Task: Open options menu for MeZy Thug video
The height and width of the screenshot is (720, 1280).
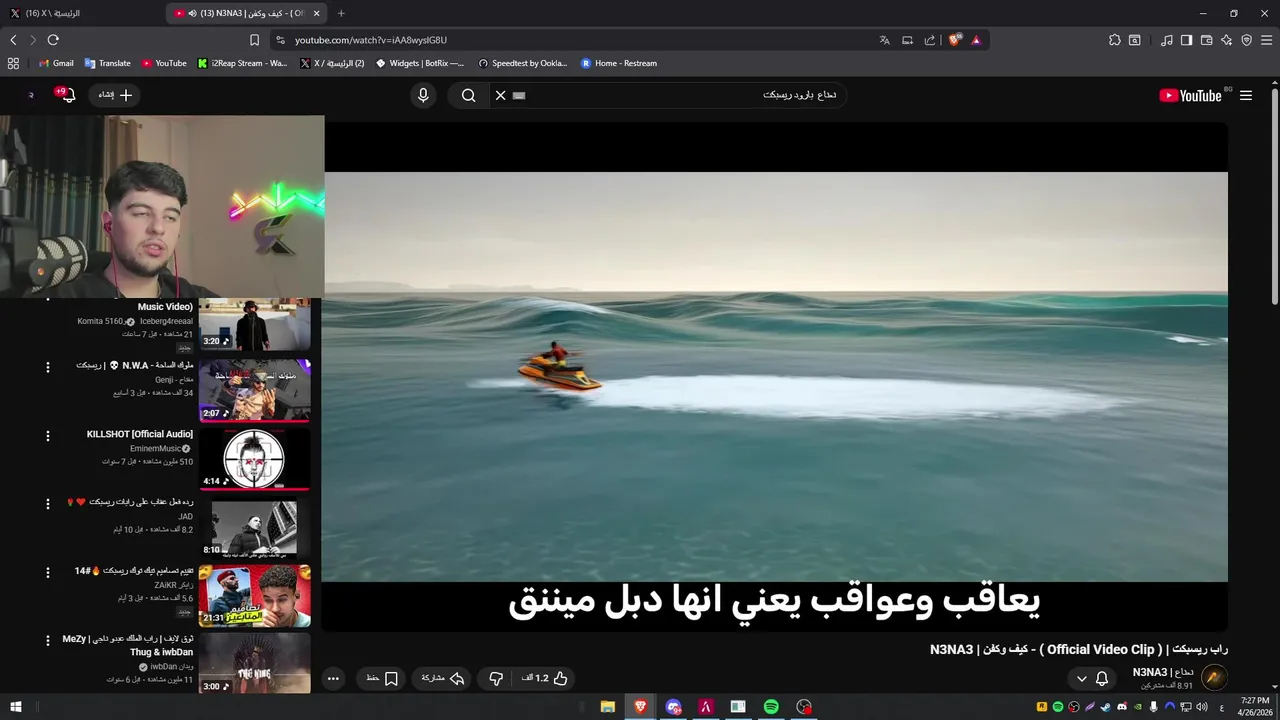Action: tap(47, 640)
